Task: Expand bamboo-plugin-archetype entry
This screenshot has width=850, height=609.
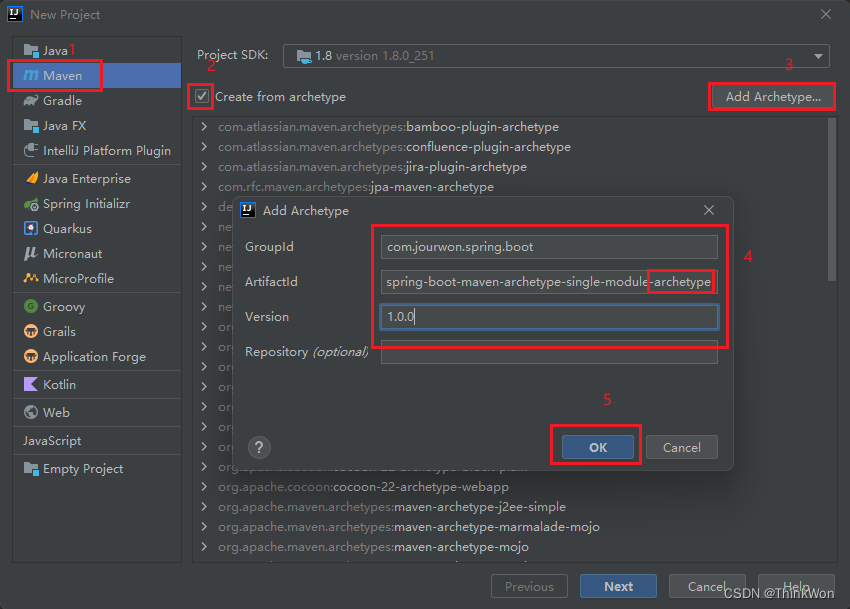Action: (x=204, y=126)
